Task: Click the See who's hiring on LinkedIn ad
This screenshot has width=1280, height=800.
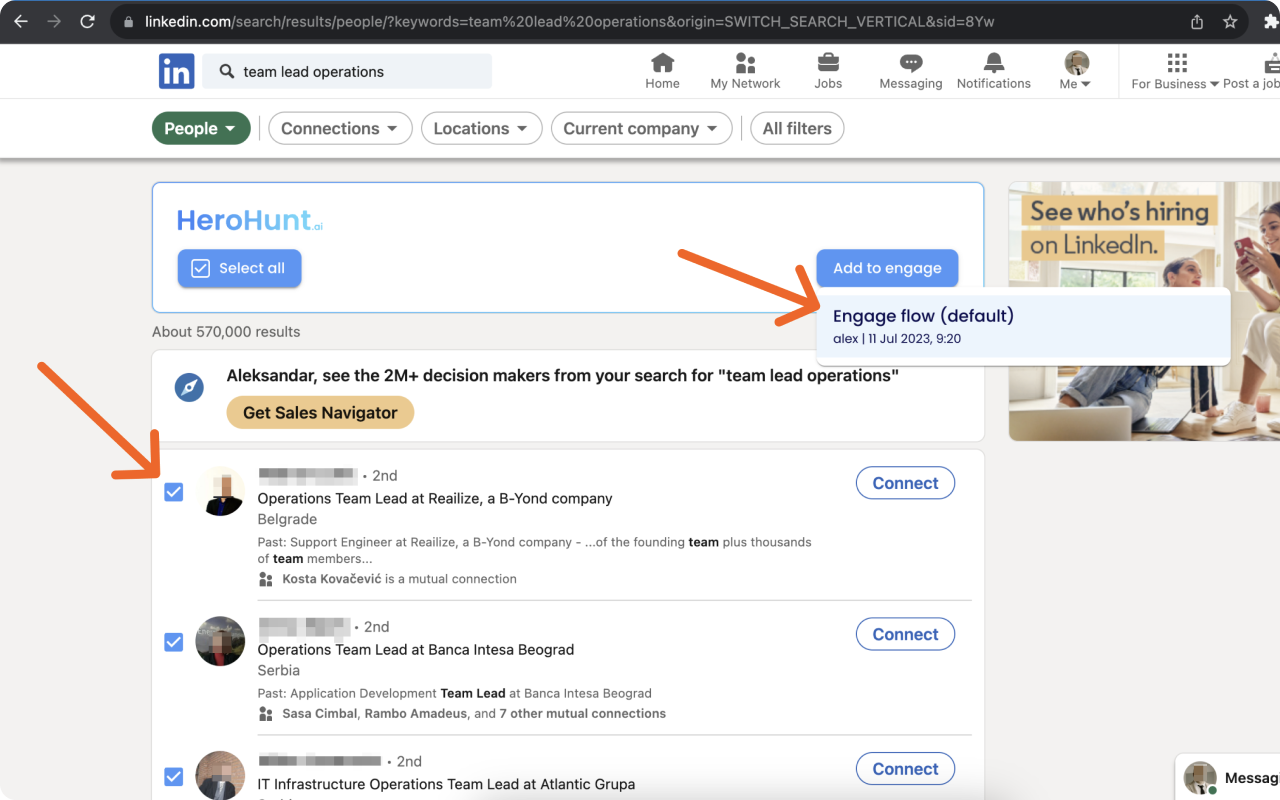Action: [1144, 311]
